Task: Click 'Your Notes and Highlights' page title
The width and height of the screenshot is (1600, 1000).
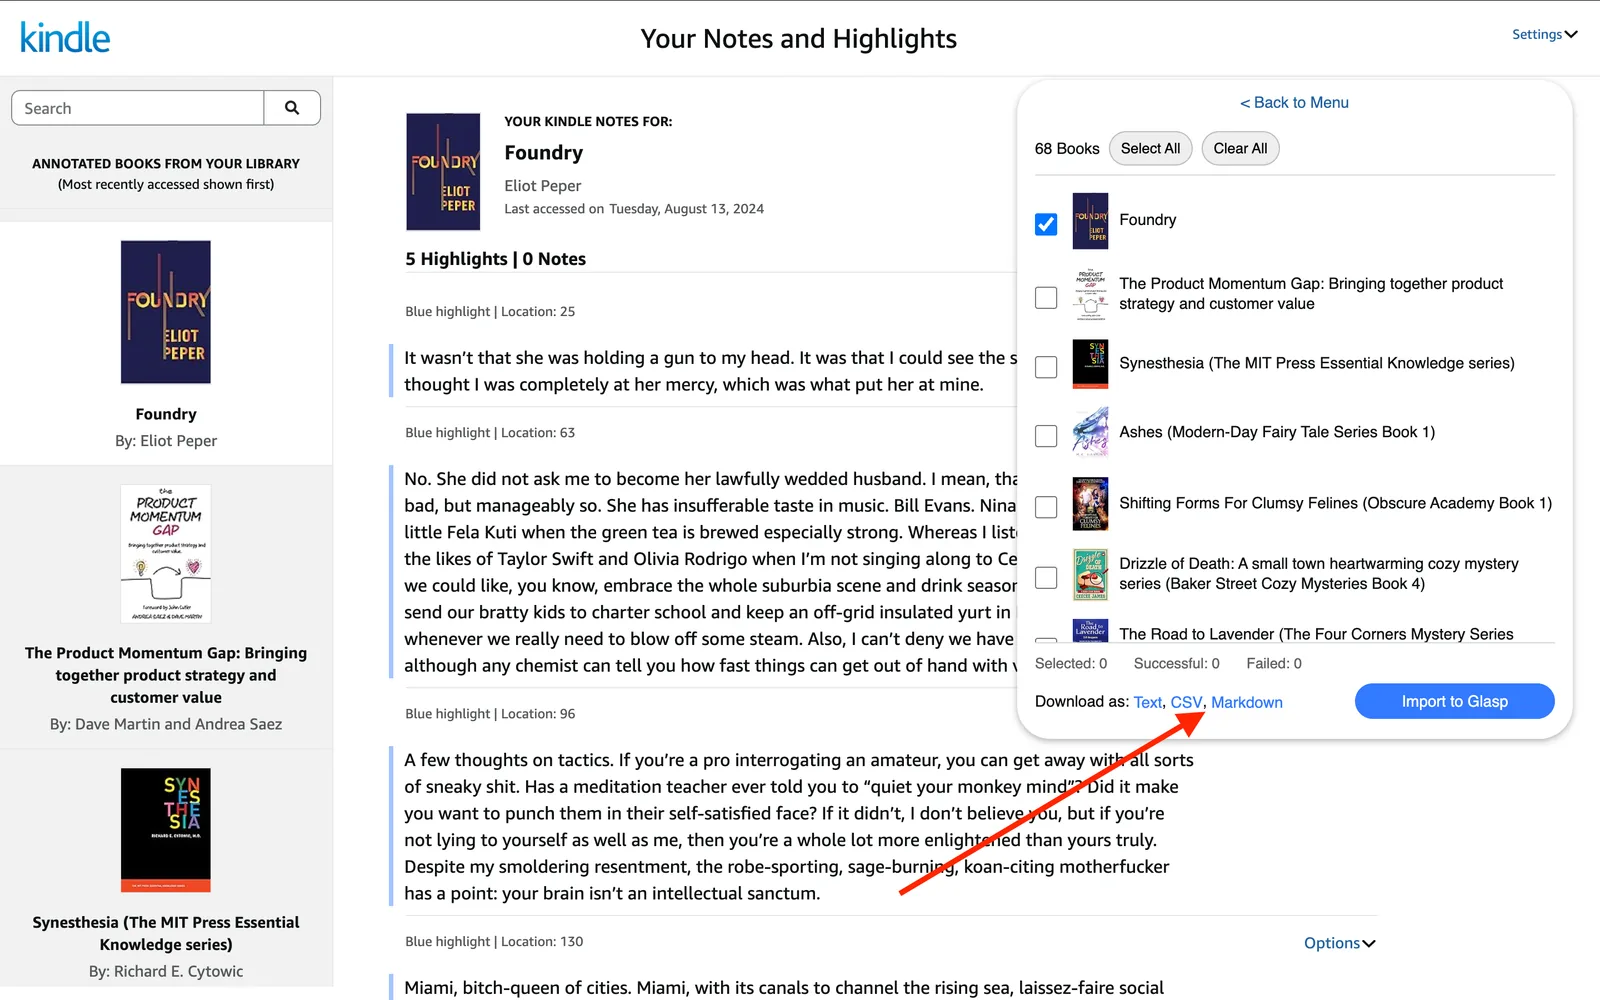Action: click(x=799, y=39)
